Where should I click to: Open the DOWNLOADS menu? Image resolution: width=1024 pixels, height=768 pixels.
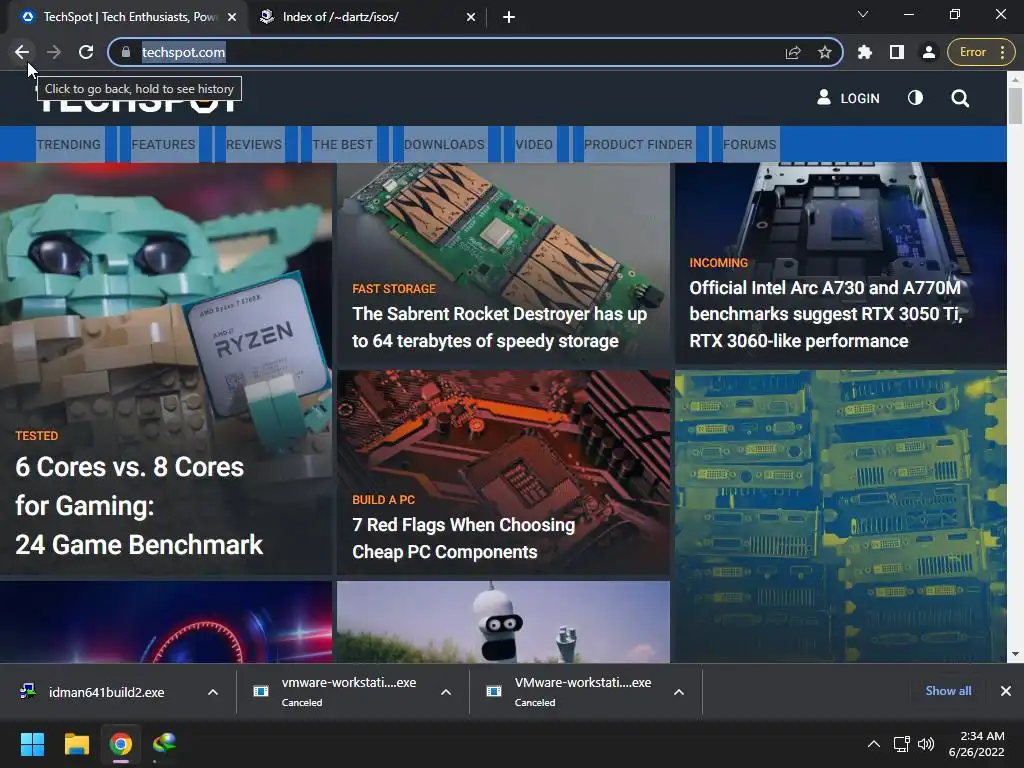444,144
